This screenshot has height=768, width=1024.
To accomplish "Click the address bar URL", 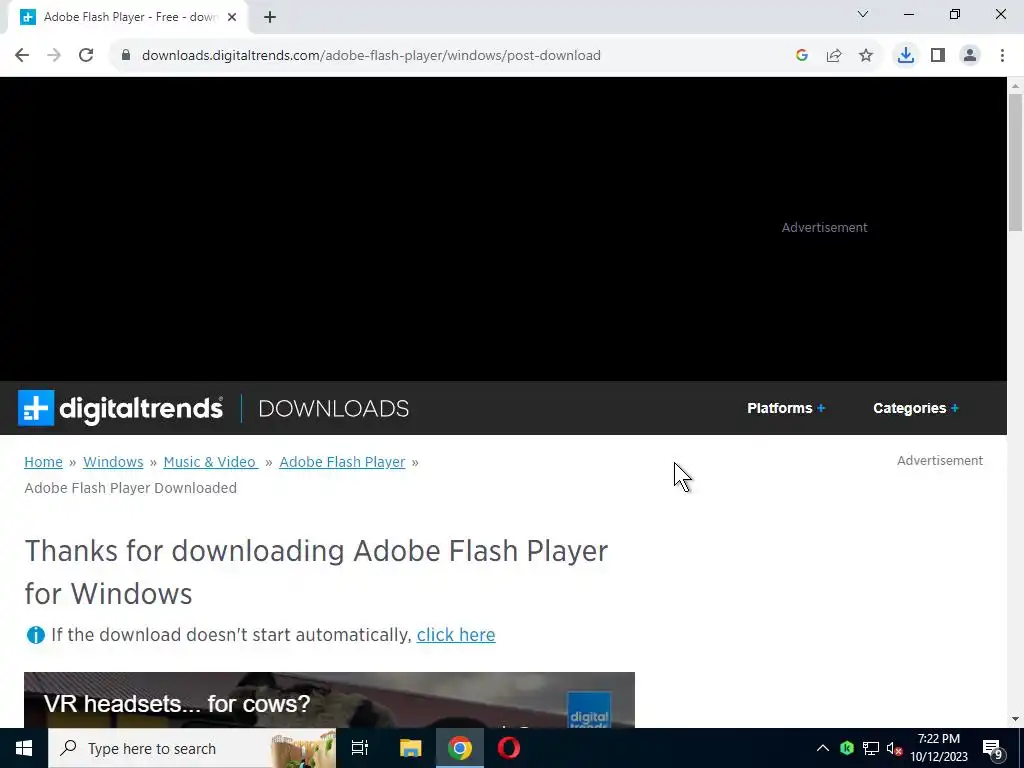I will click(x=371, y=56).
